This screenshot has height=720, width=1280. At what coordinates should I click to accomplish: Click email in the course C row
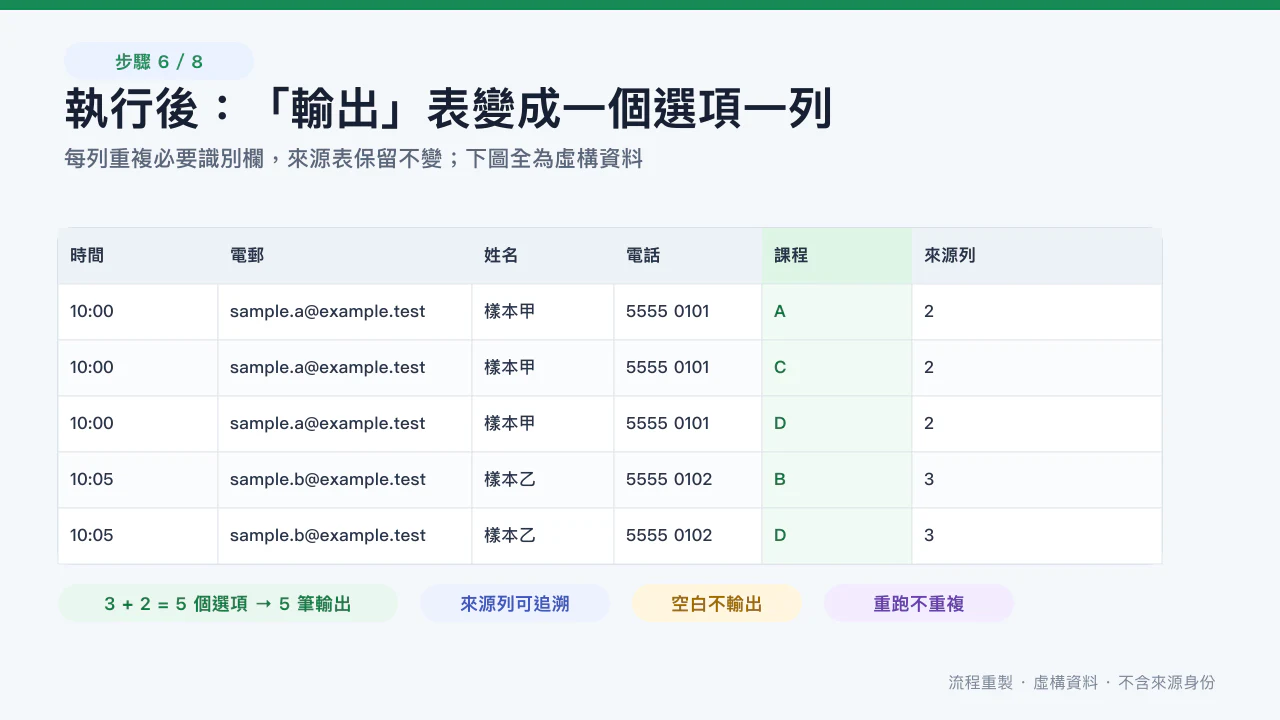tap(345, 368)
